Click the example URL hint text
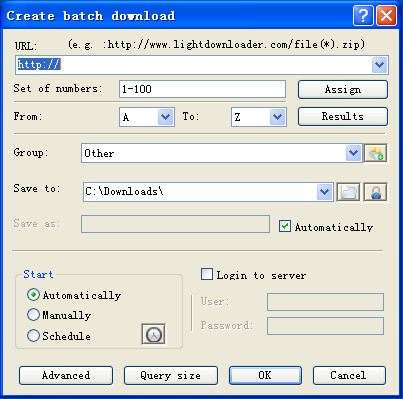 point(216,44)
